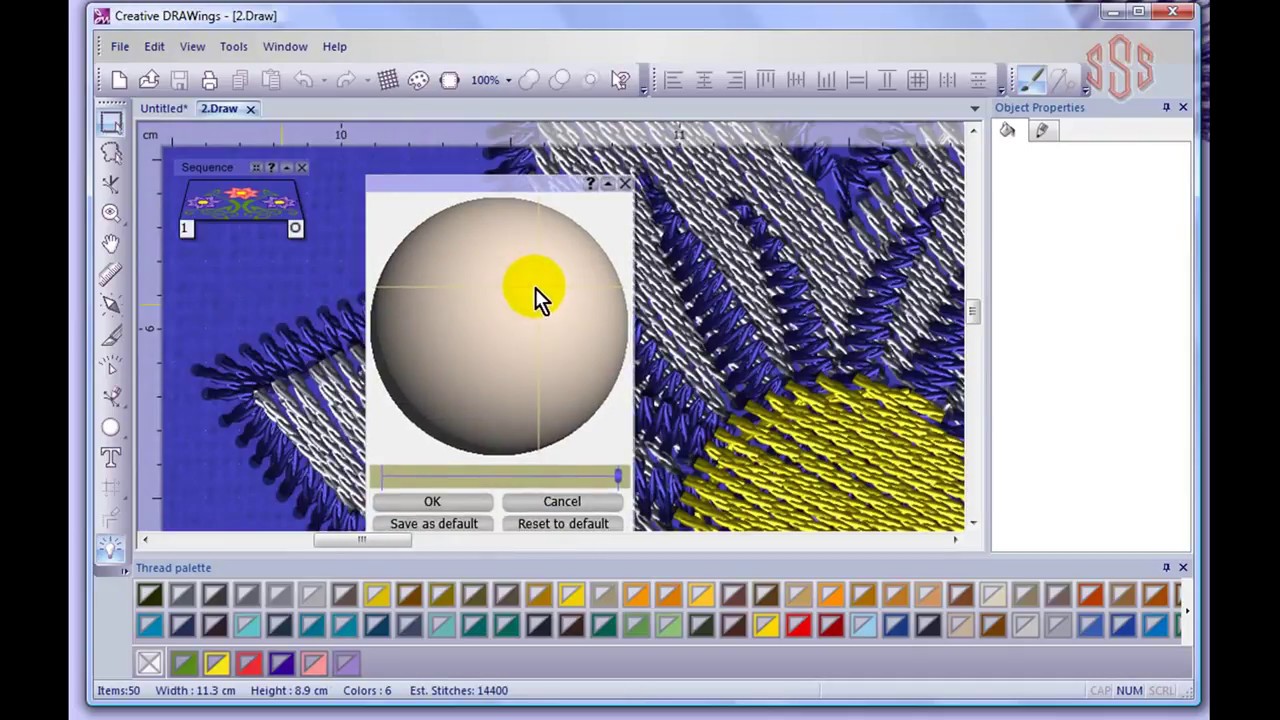Click the align left icon
The image size is (1280, 720).
[673, 80]
